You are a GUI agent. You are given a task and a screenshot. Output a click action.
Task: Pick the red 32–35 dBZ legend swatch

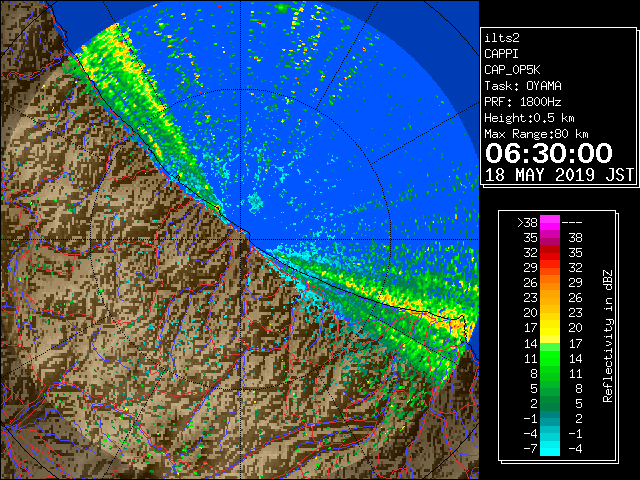[550, 253]
